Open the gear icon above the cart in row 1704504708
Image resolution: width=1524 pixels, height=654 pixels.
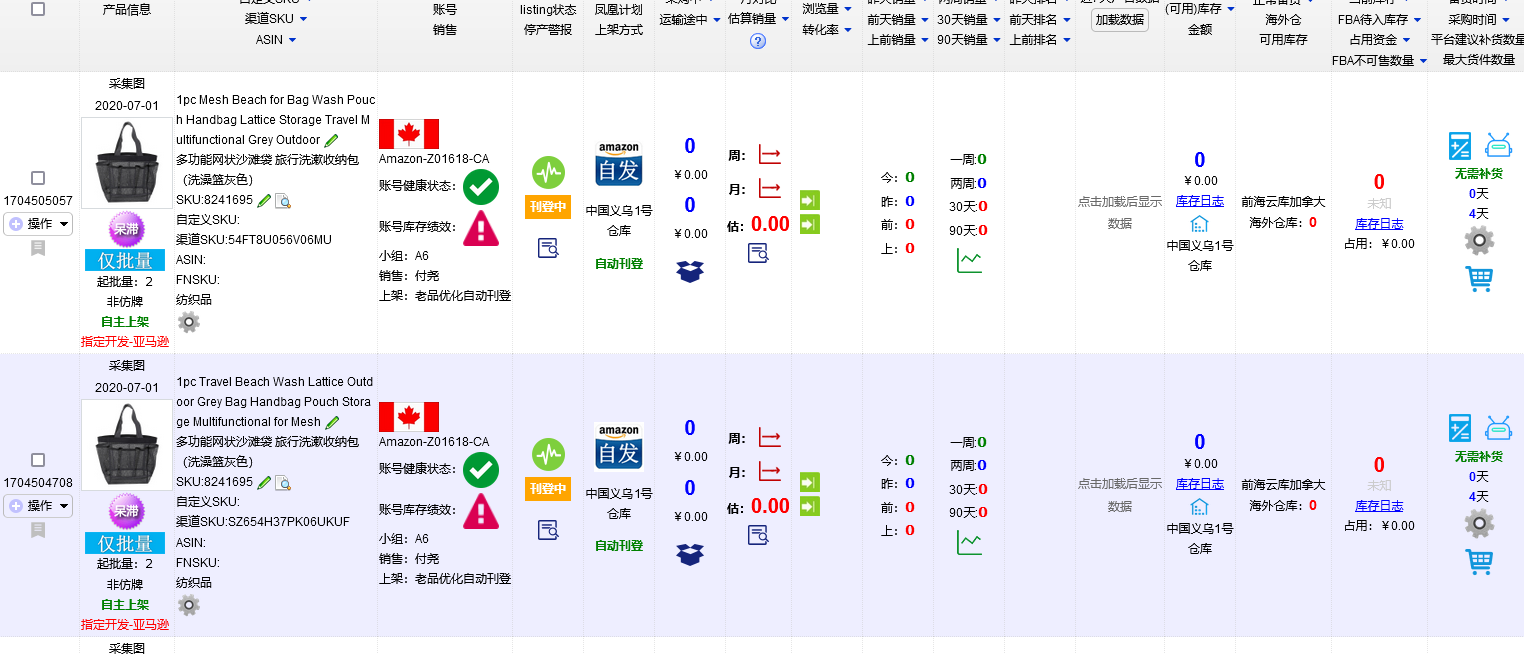click(1479, 523)
